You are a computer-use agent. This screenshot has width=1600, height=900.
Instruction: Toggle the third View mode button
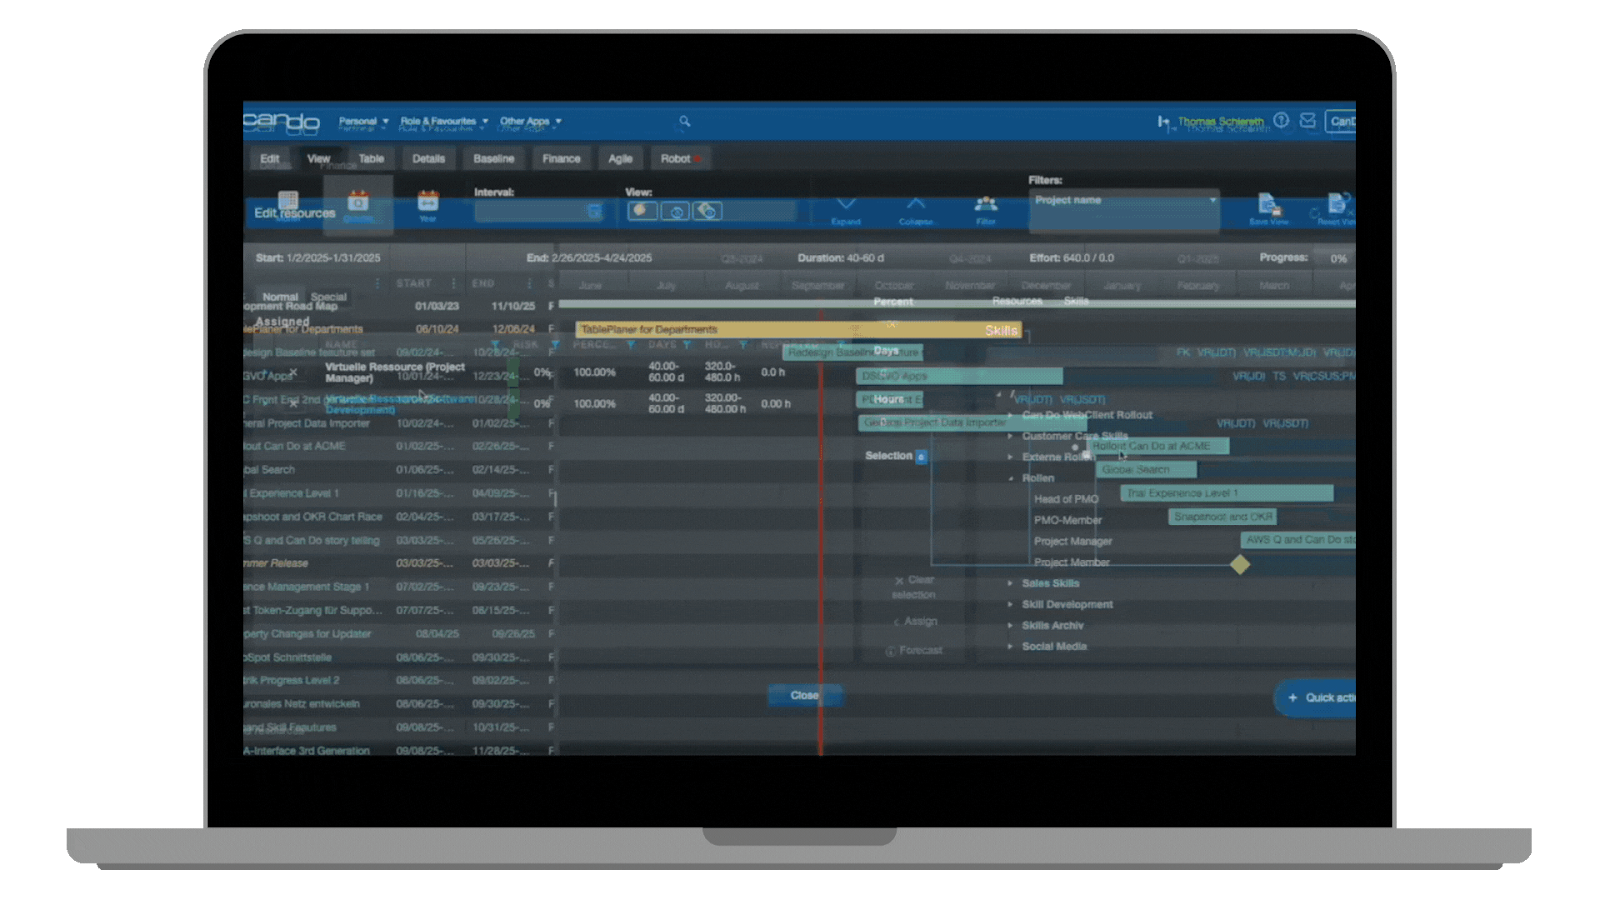pyautogui.click(x=707, y=211)
